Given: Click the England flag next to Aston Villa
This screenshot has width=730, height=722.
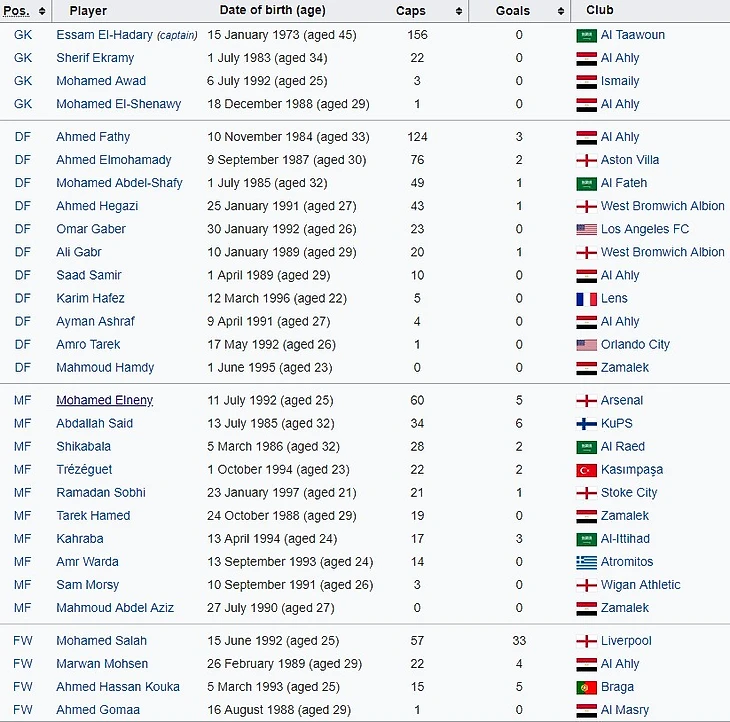Looking at the screenshot, I should pos(586,160).
